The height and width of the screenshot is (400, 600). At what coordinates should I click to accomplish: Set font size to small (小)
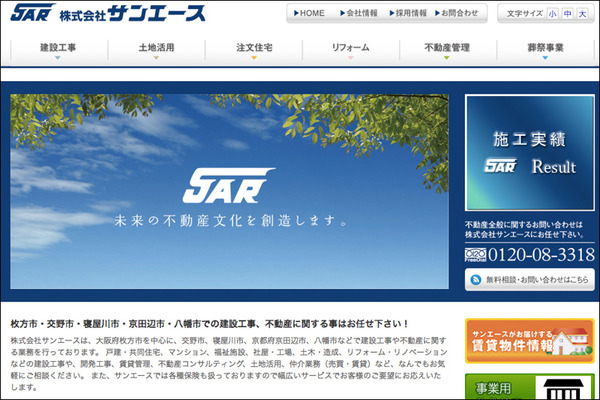tap(553, 14)
